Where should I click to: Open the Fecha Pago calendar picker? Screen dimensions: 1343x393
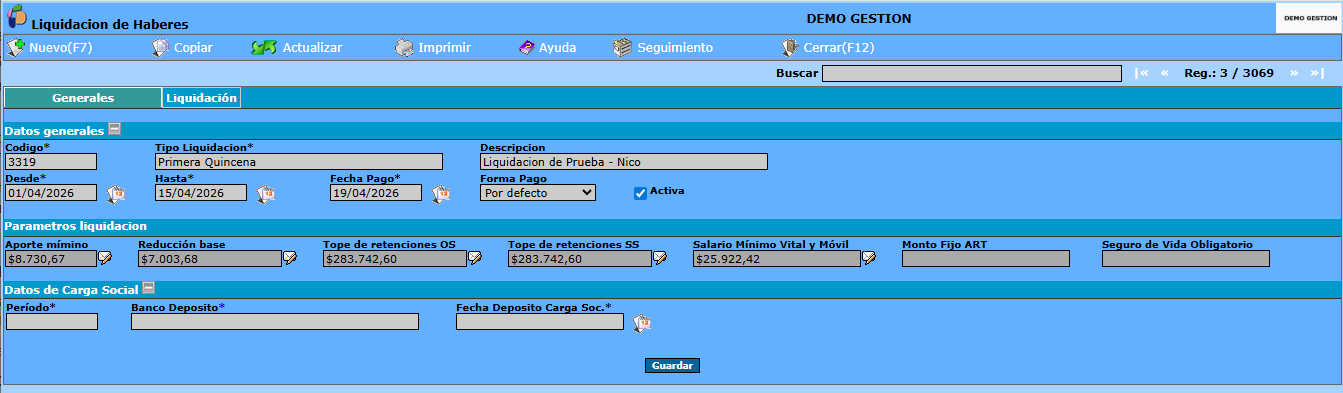(440, 194)
